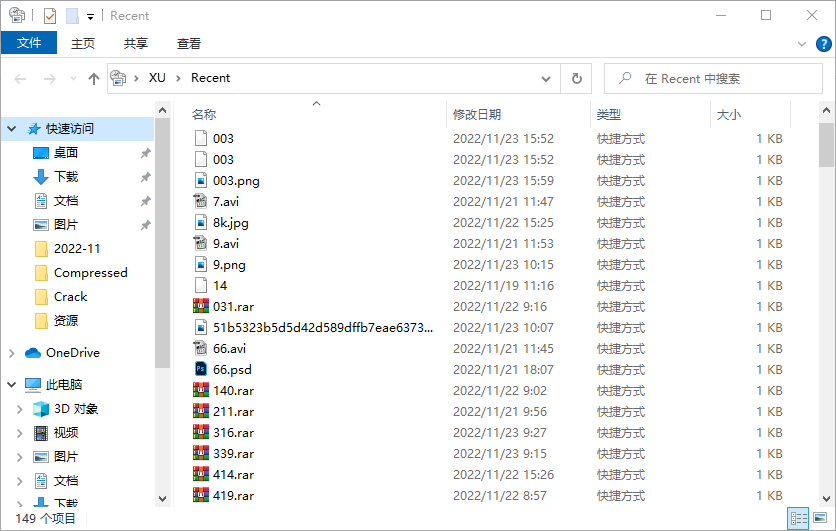Unpin 桌面 from Quick access
Image resolution: width=836 pixels, height=531 pixels.
pos(145,153)
